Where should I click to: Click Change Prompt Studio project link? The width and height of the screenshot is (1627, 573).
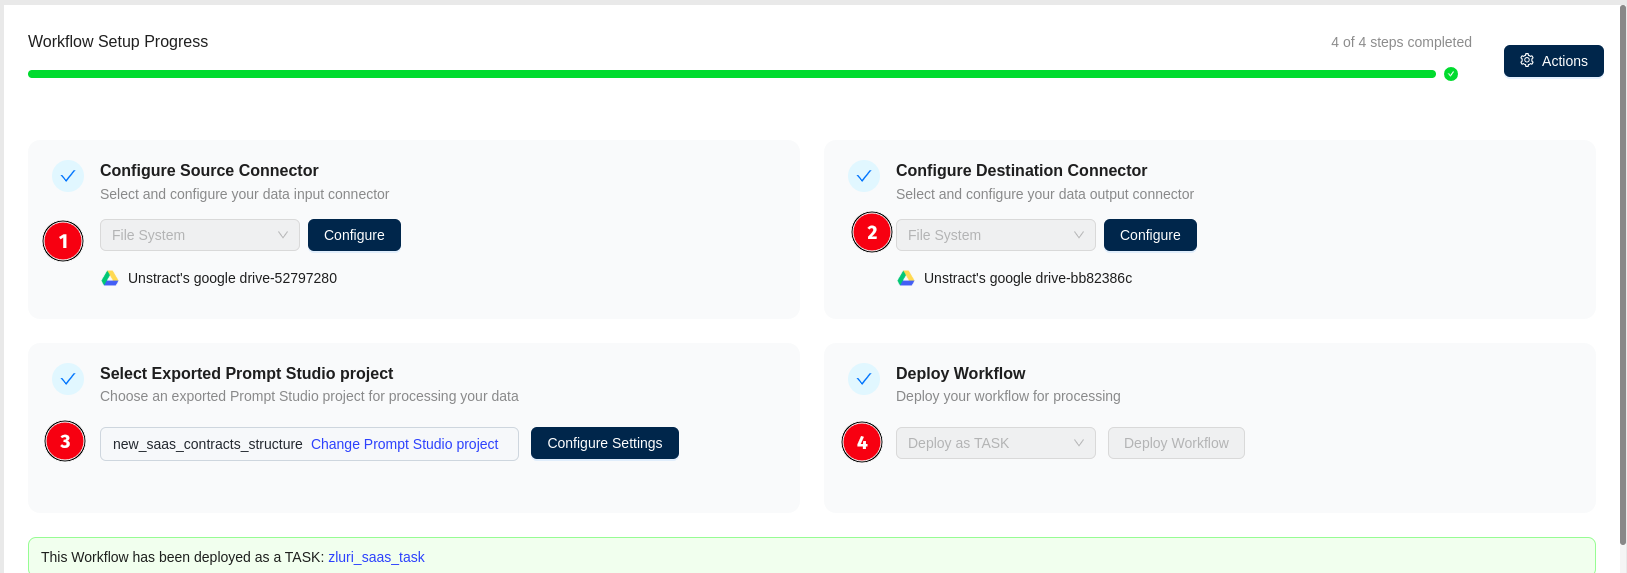click(404, 444)
